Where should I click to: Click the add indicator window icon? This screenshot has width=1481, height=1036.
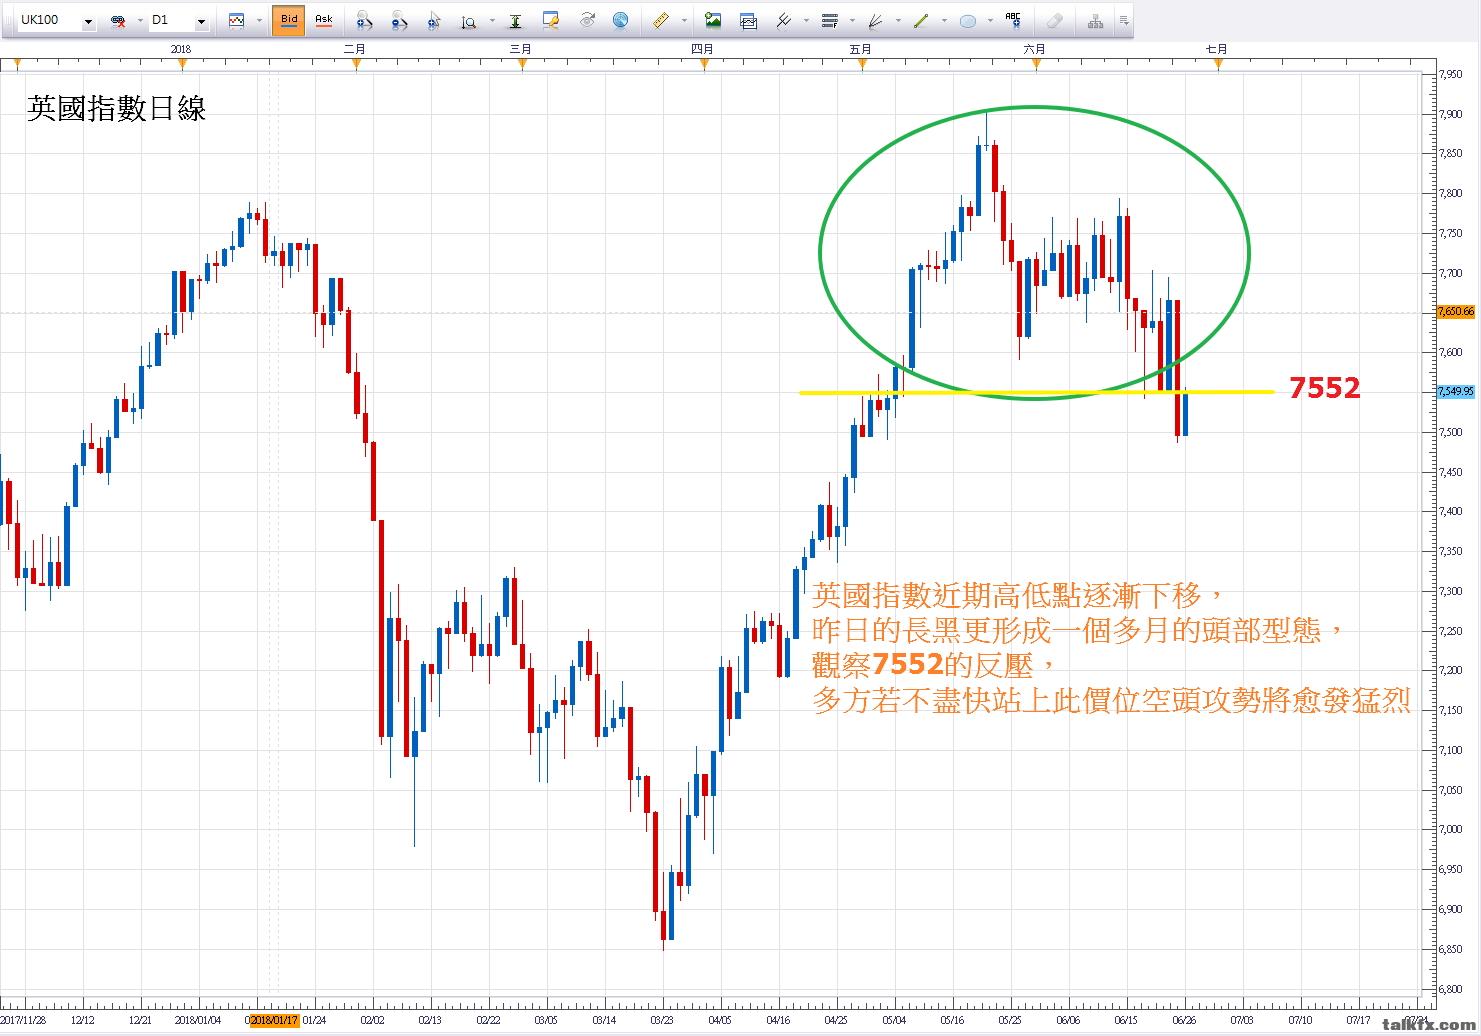tap(747, 20)
